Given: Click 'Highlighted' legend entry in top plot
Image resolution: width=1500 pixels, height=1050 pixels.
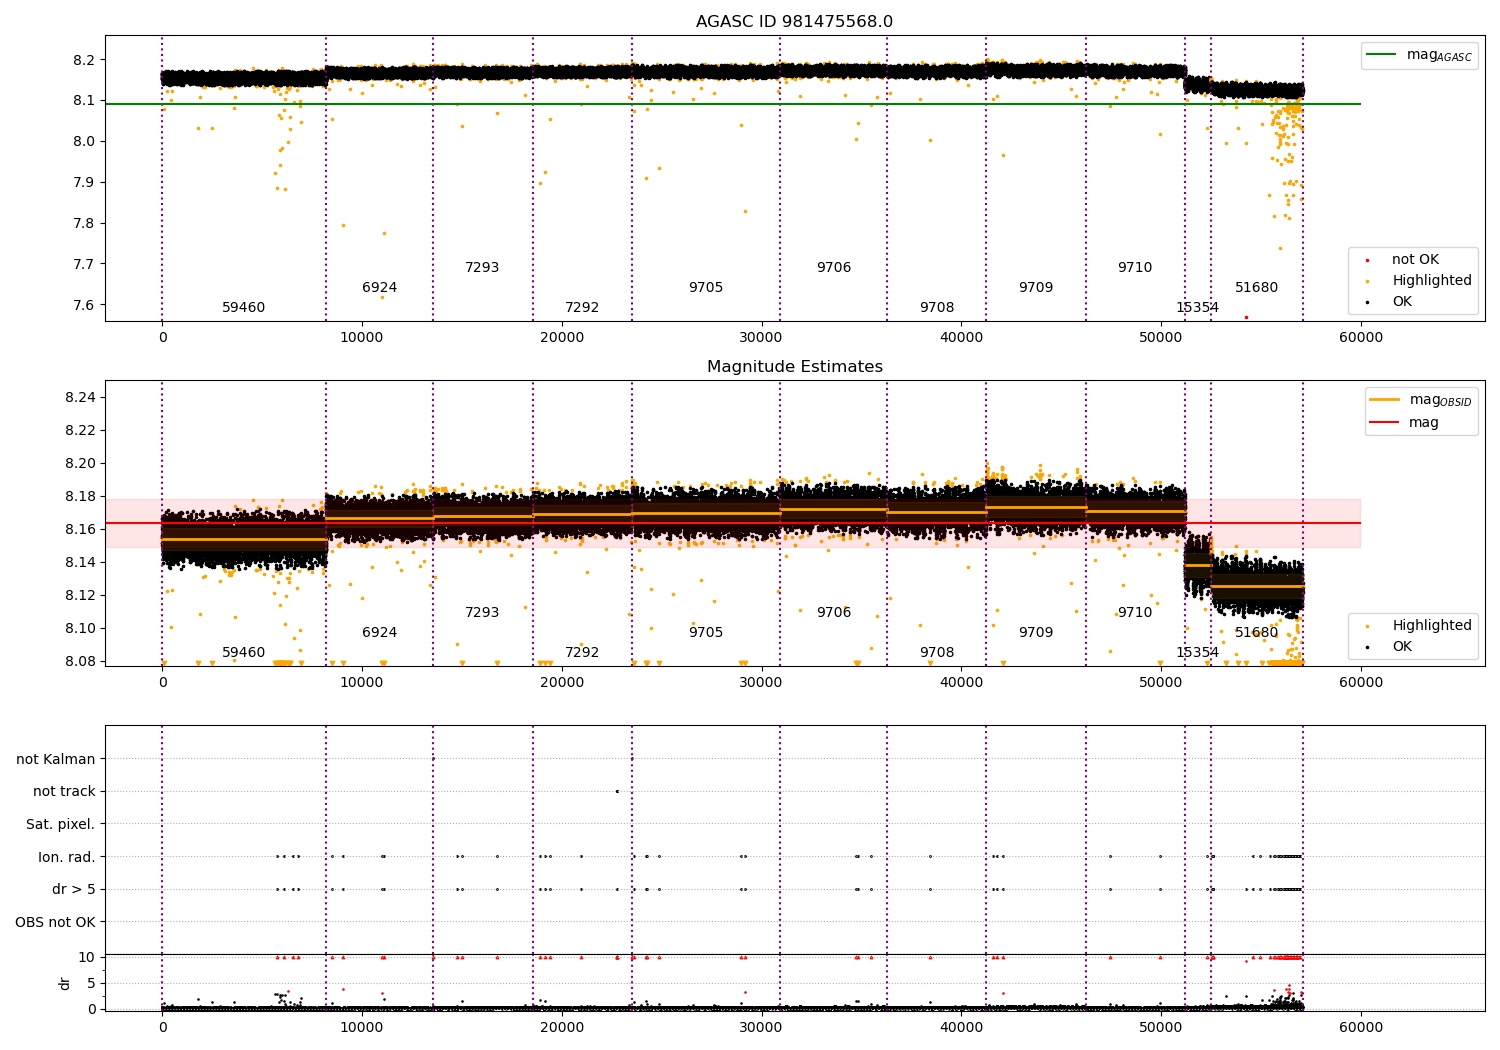Looking at the screenshot, I should click(x=1421, y=281).
